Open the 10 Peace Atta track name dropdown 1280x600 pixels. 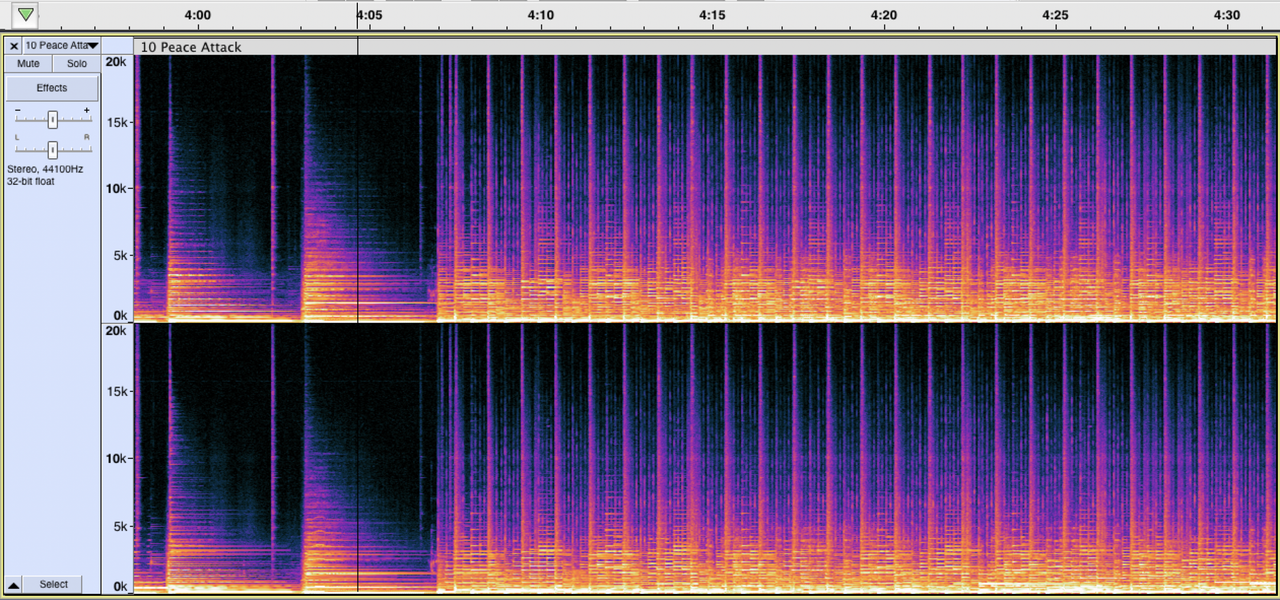(61, 46)
